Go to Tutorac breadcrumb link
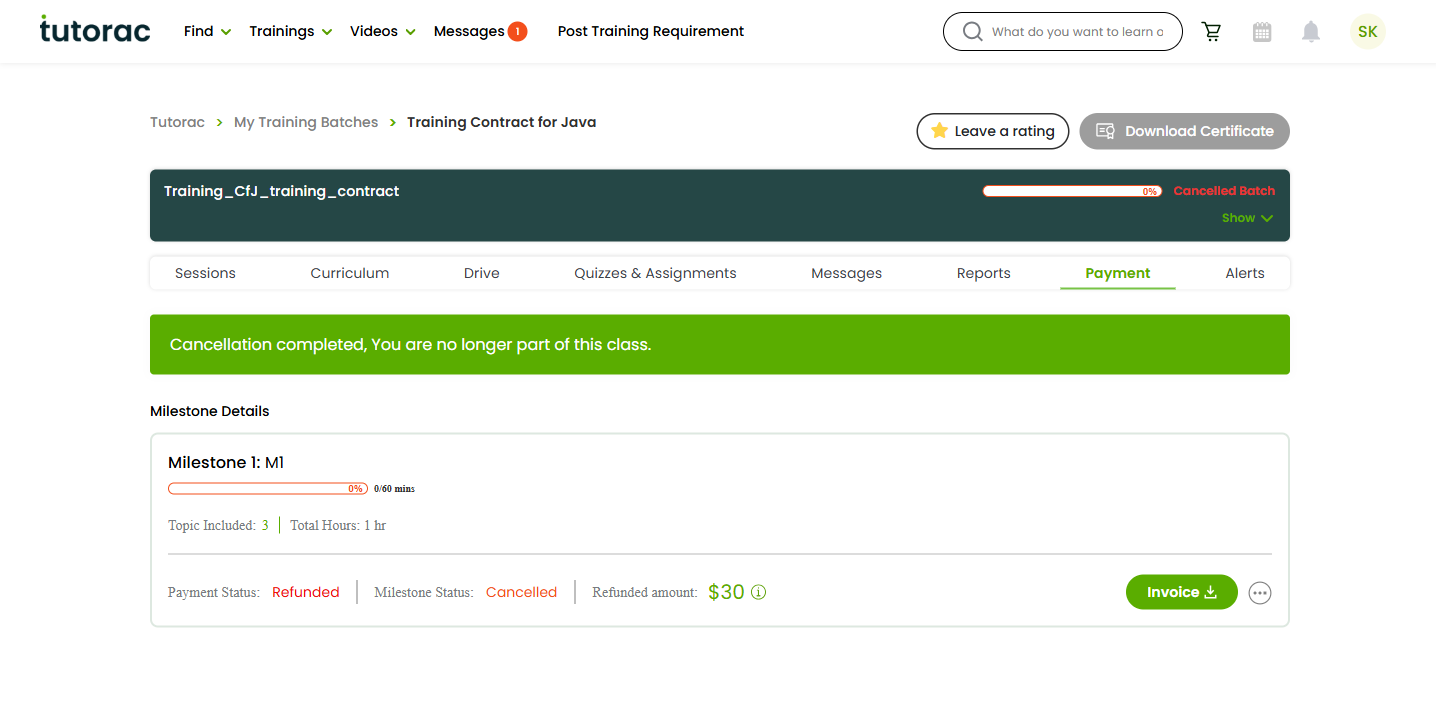 pyautogui.click(x=177, y=122)
